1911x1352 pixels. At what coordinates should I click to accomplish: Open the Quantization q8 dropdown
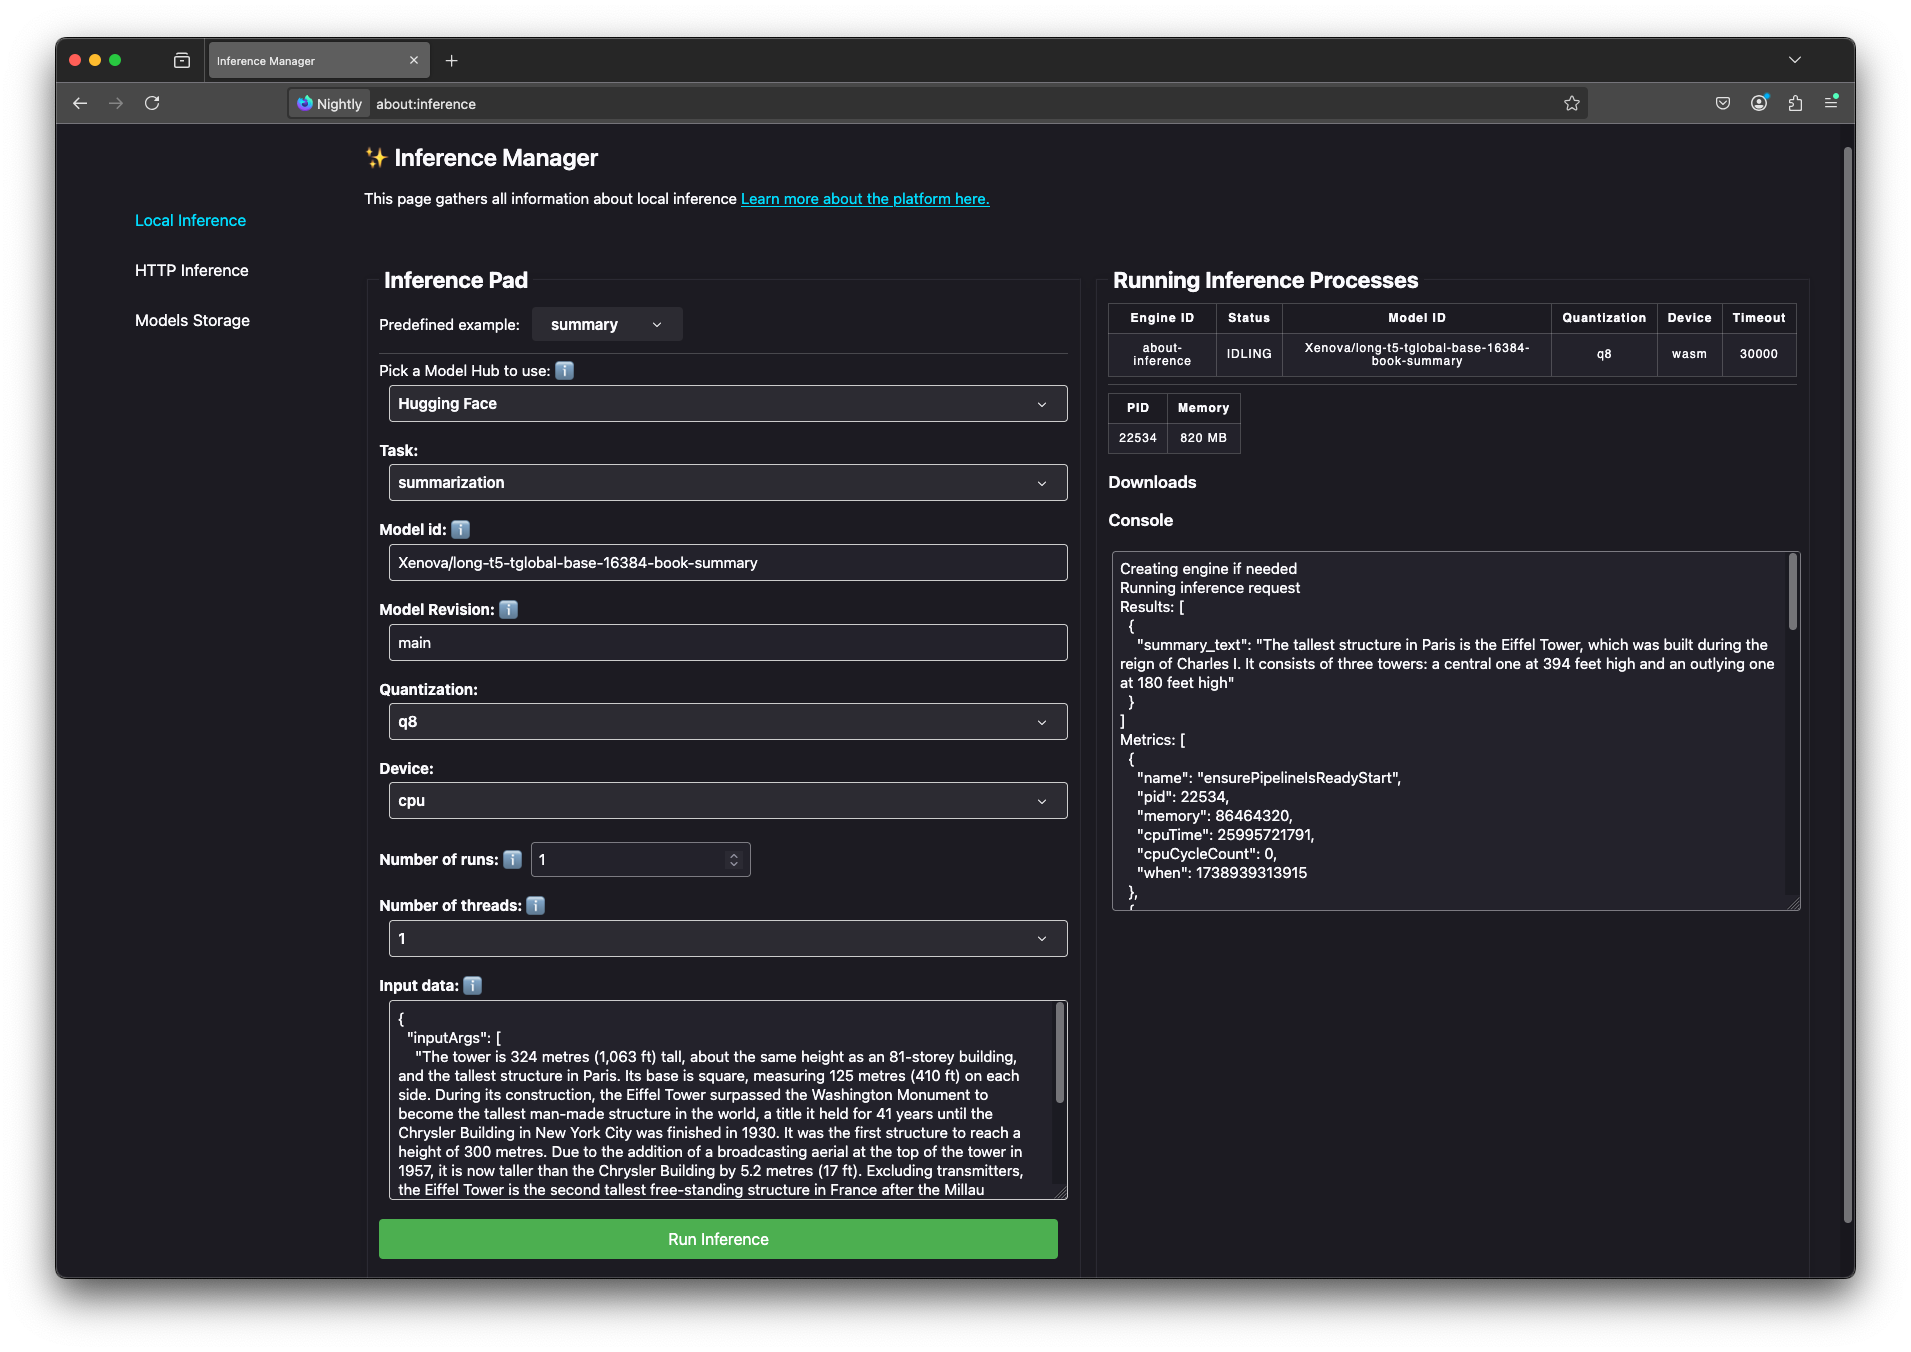click(x=727, y=721)
